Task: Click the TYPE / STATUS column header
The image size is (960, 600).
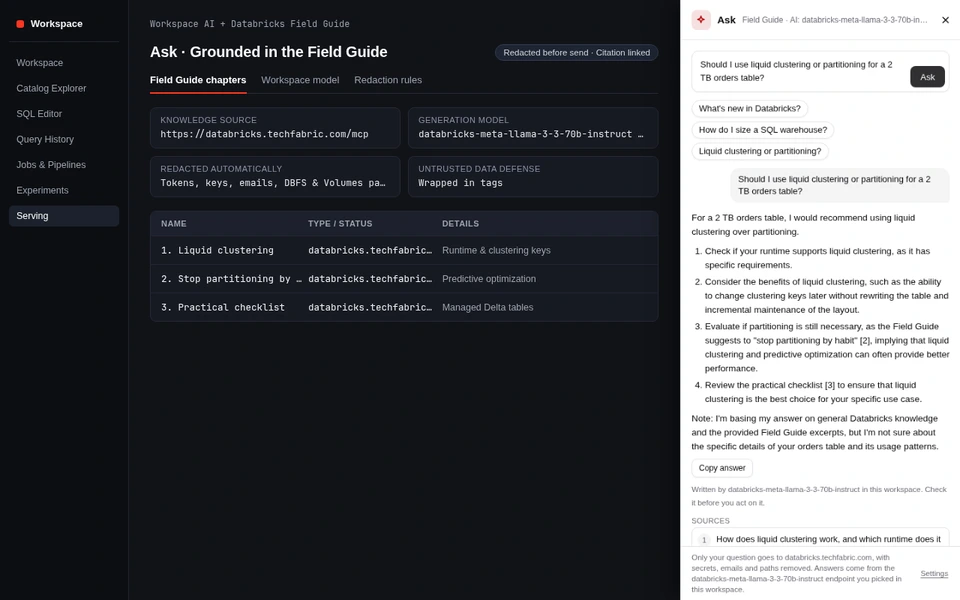Action: point(340,223)
